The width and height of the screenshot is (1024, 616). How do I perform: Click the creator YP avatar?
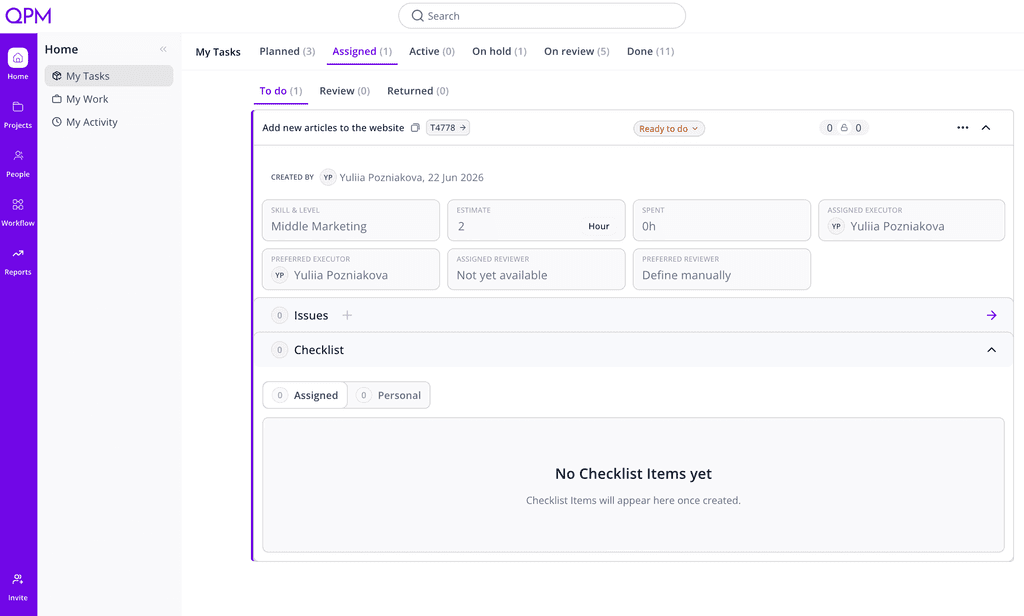click(328, 177)
